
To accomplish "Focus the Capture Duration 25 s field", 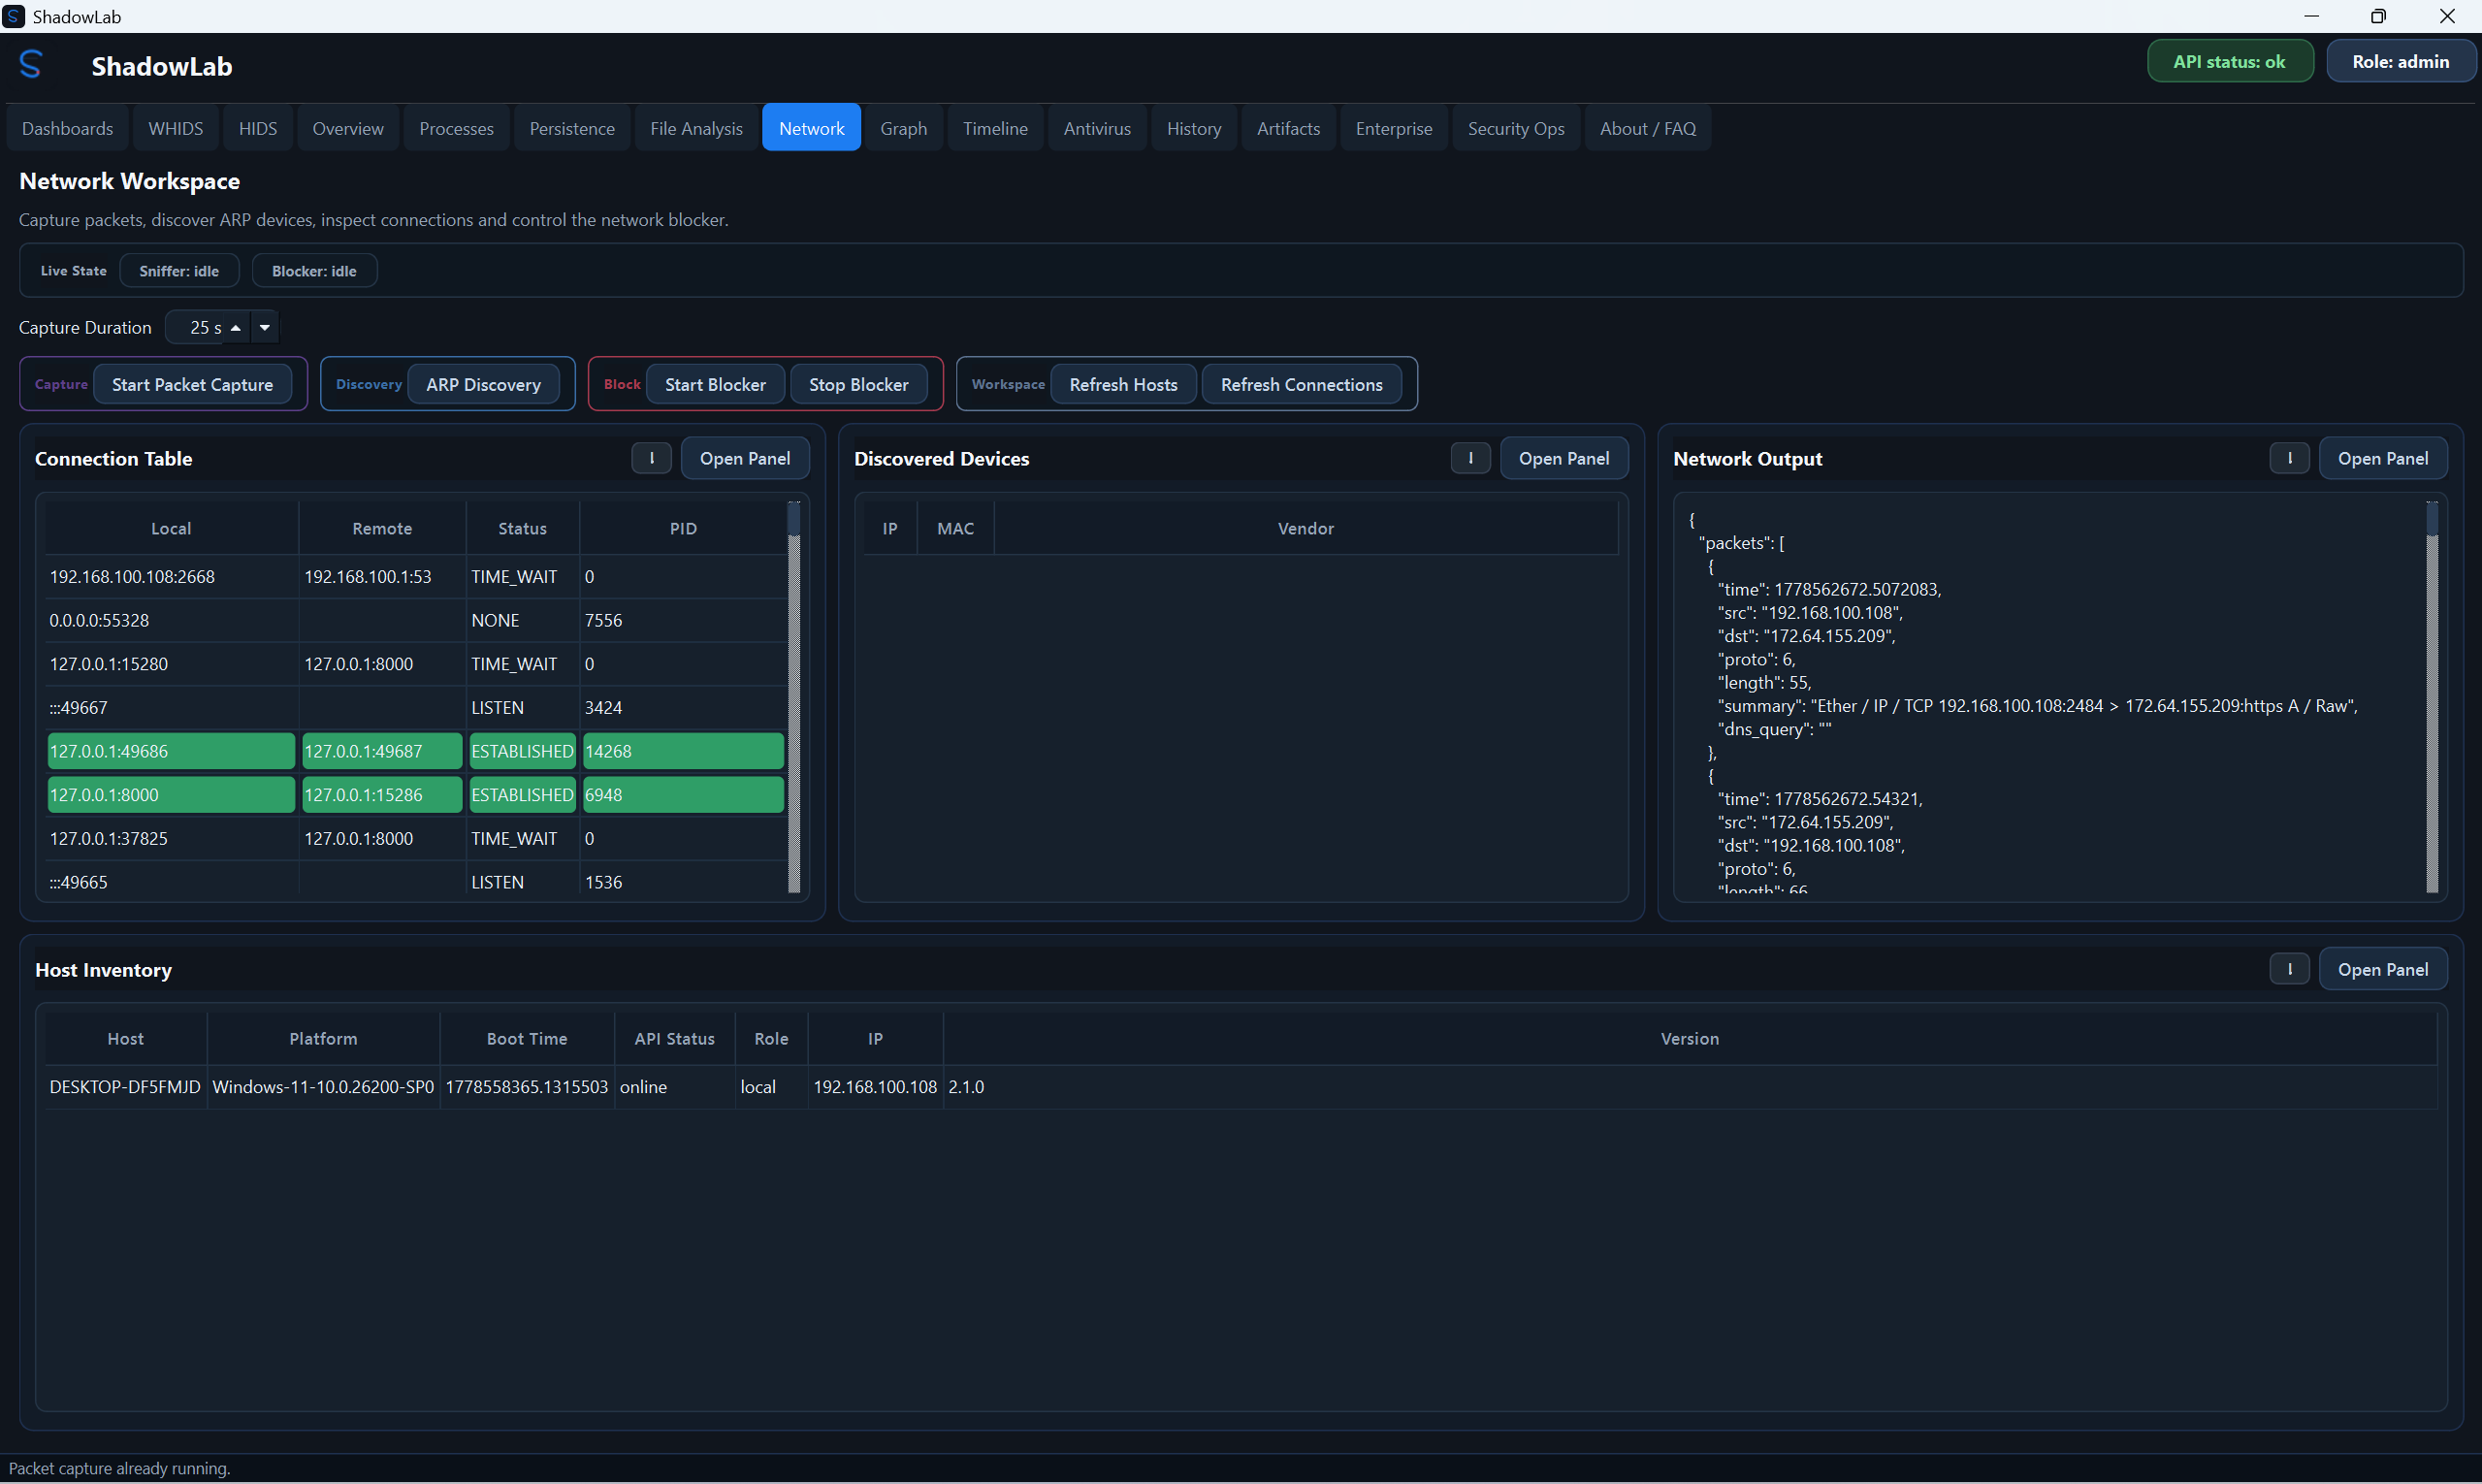I will [206, 328].
